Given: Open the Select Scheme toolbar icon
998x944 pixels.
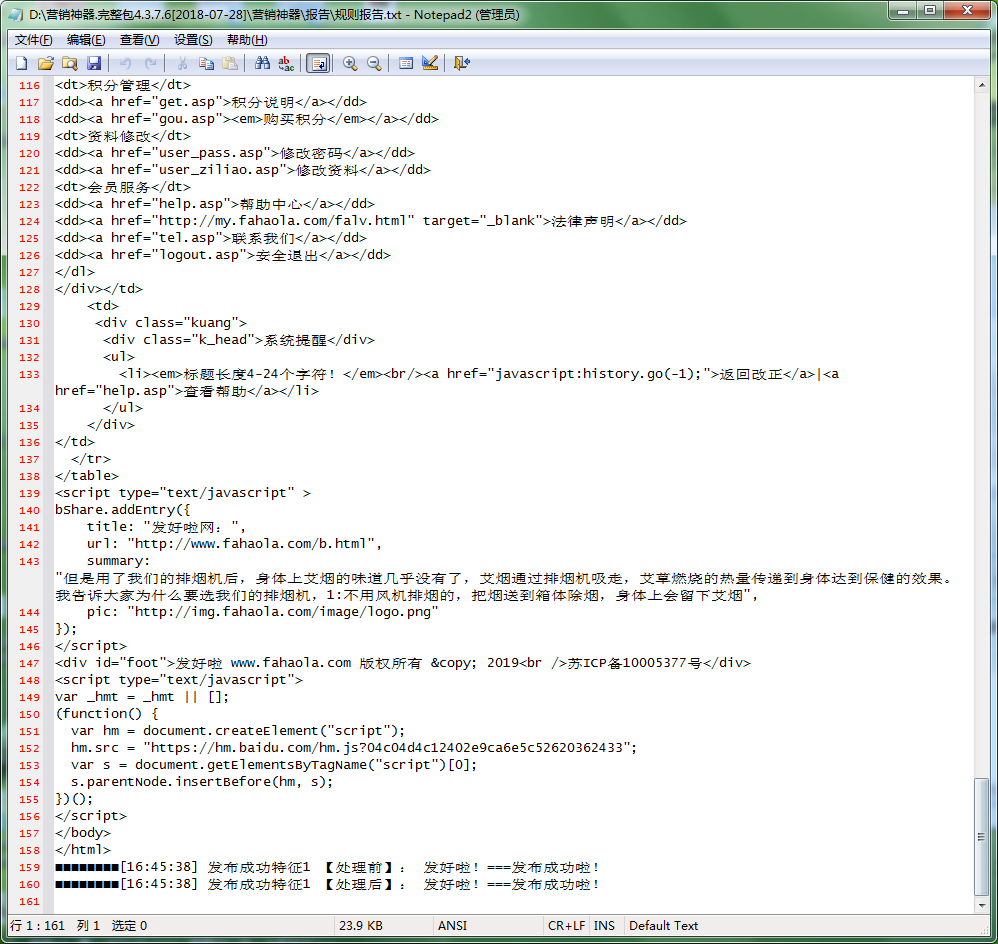Looking at the screenshot, I should (x=406, y=63).
